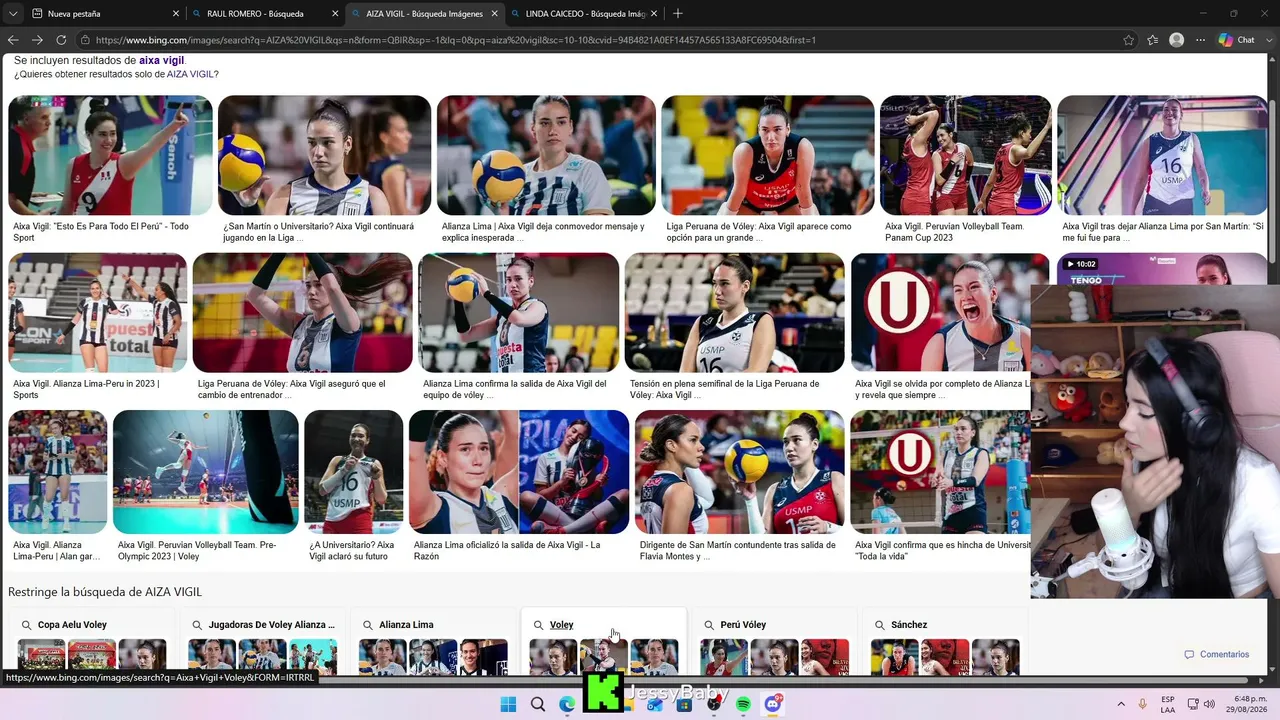Show hidden system tray icons
Image resolution: width=1280 pixels, height=720 pixels.
(x=1121, y=704)
